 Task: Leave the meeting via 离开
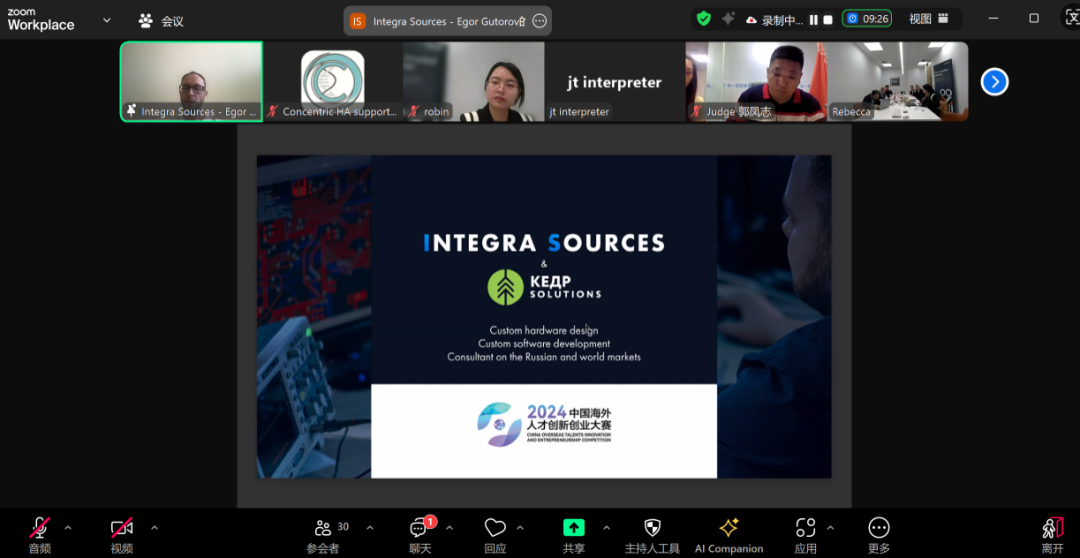click(1052, 535)
